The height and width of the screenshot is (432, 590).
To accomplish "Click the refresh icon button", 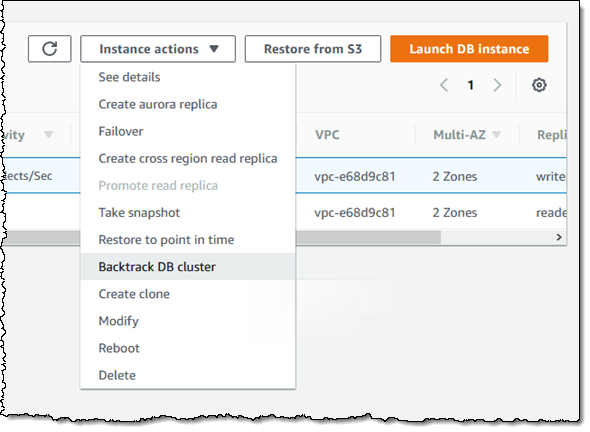I will (50, 49).
